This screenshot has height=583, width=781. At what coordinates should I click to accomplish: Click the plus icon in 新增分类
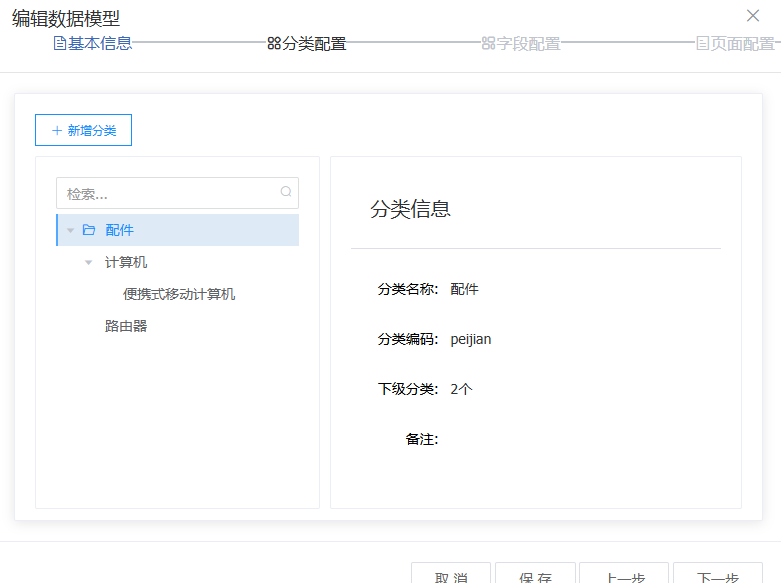coord(57,131)
